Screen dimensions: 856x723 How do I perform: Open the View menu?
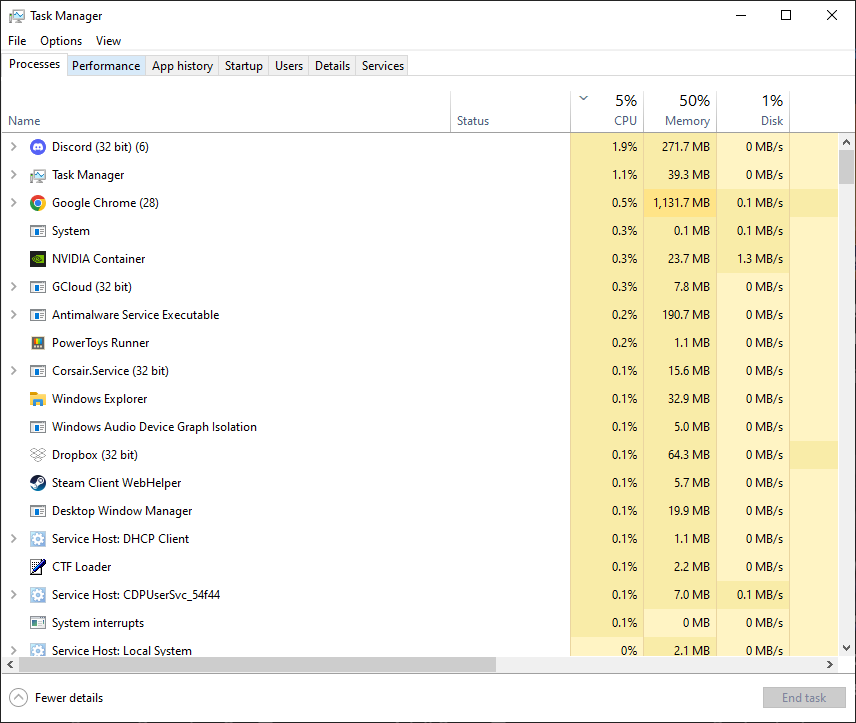[x=108, y=41]
